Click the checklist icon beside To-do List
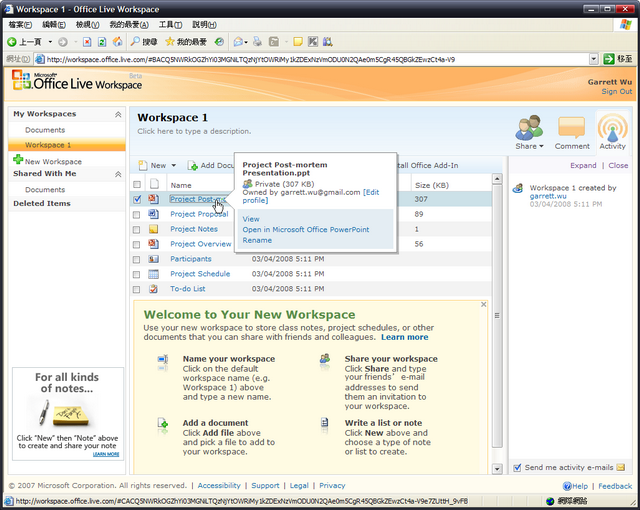 (153, 289)
